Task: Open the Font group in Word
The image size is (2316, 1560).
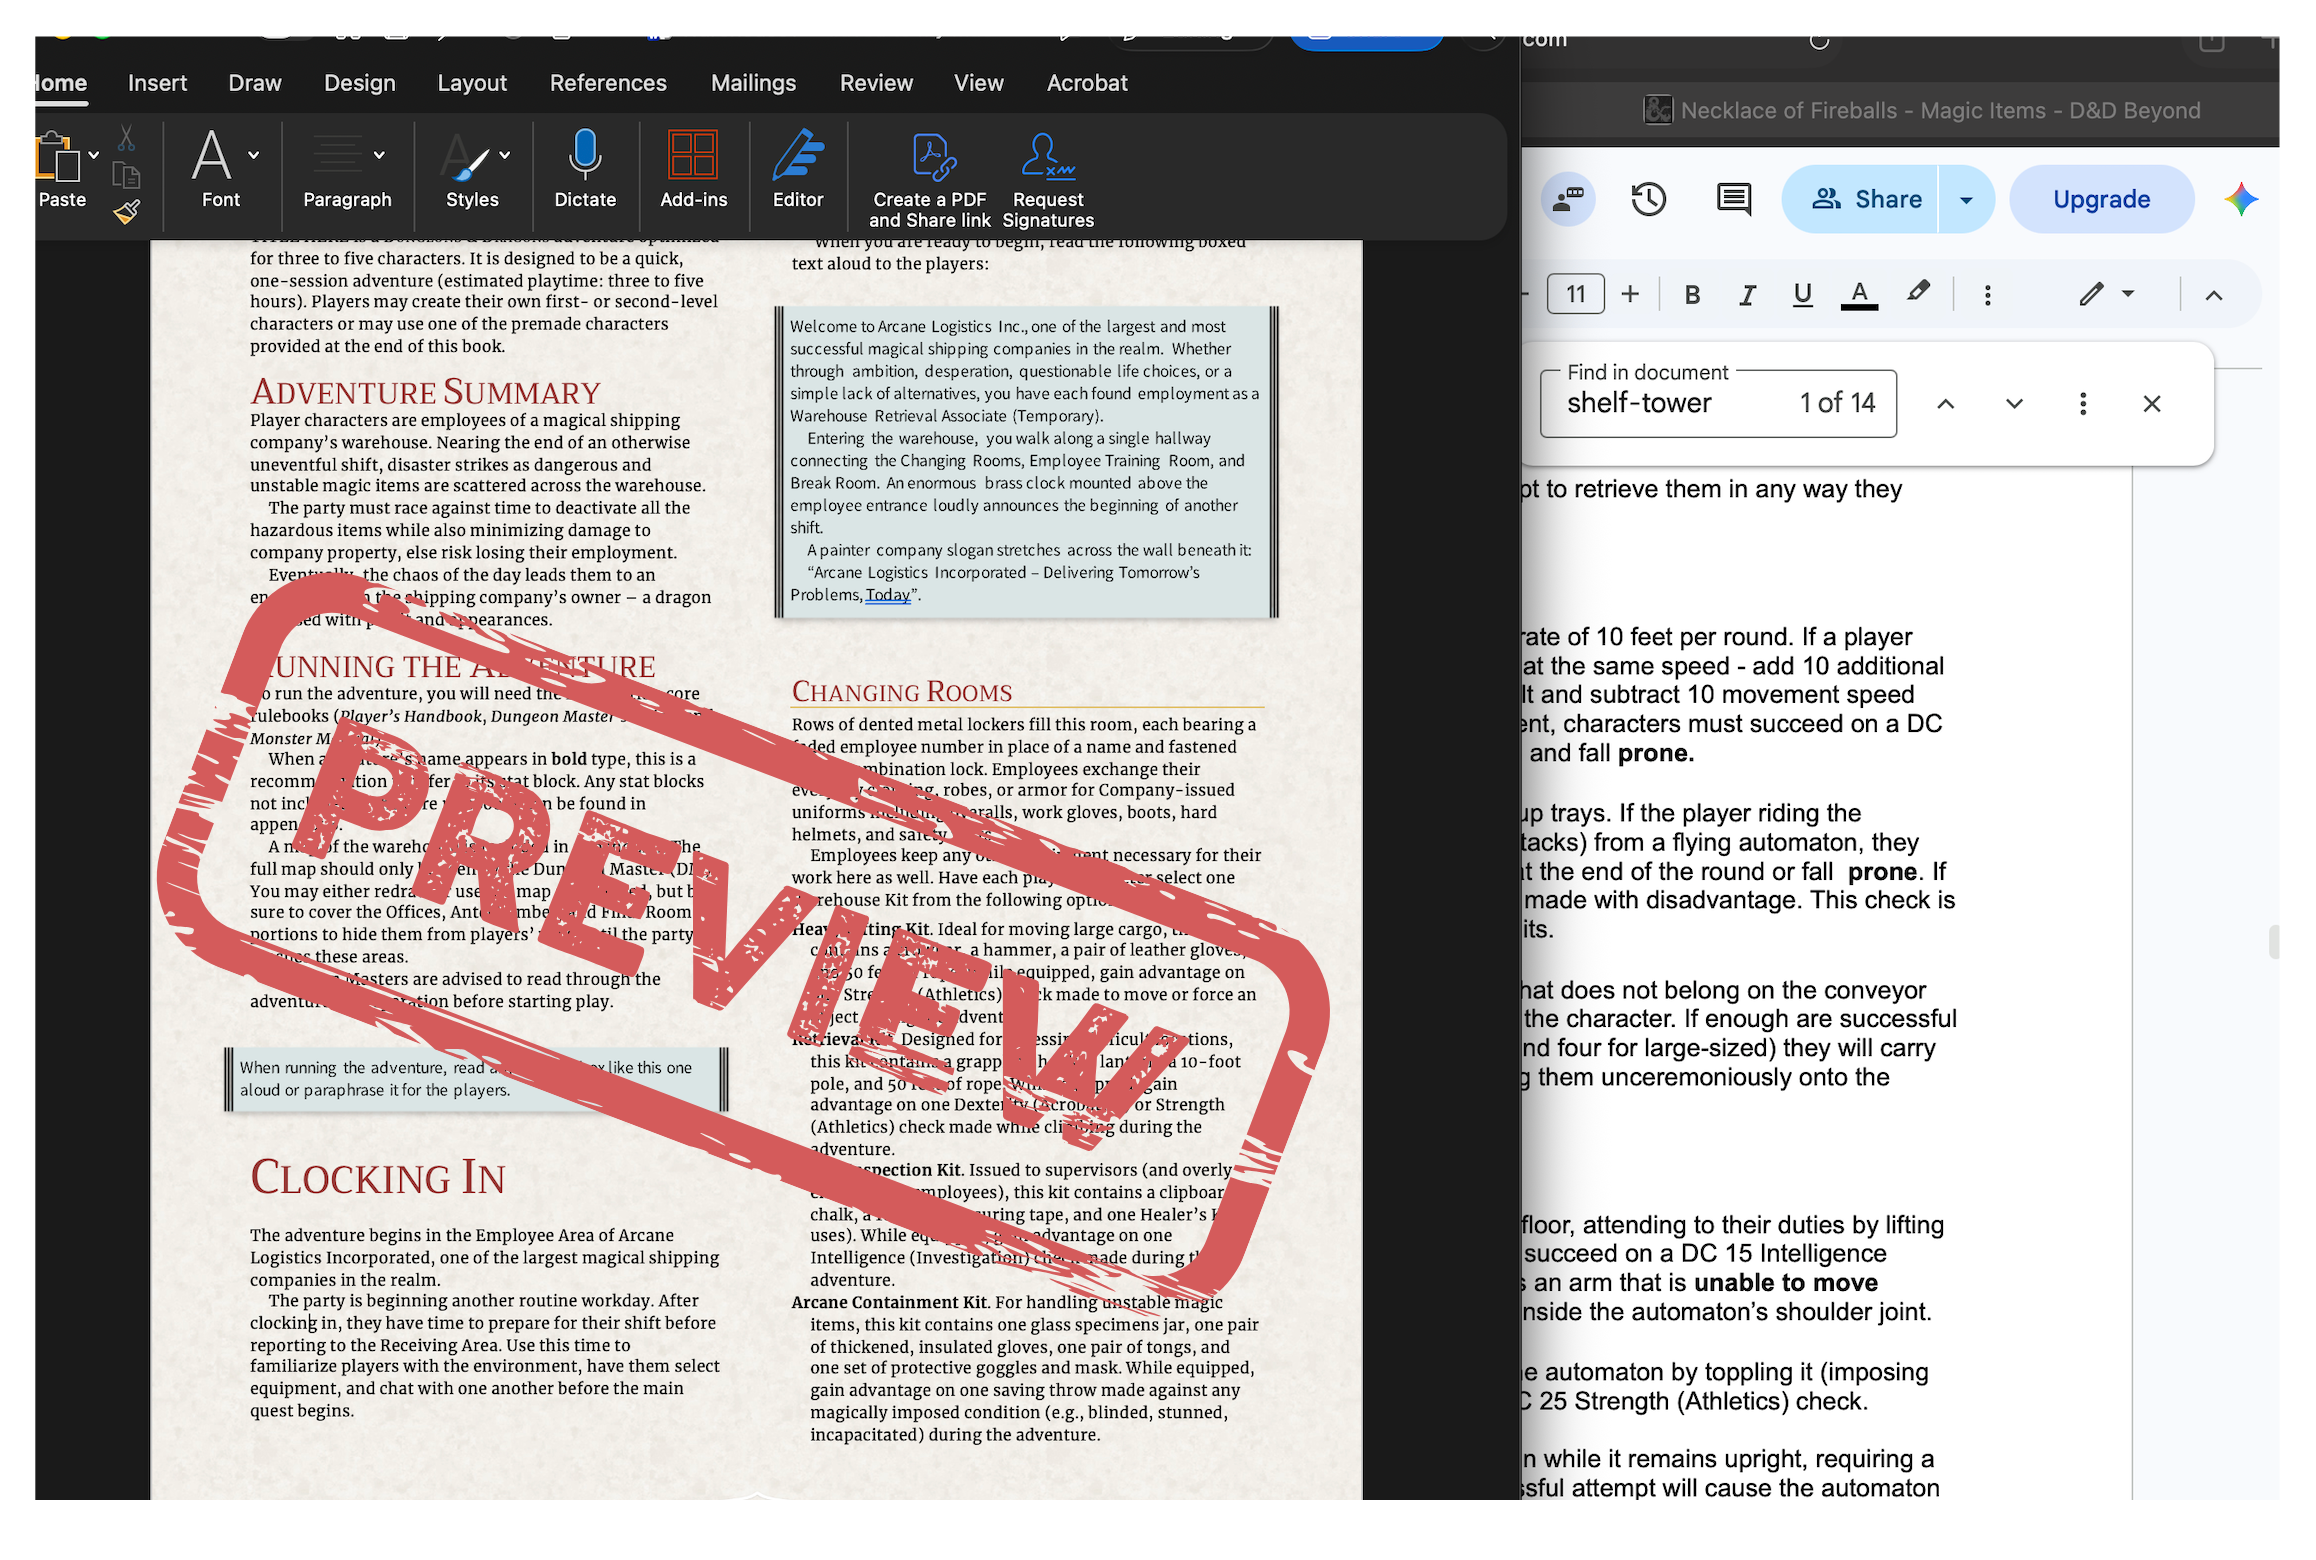Action: click(x=221, y=170)
